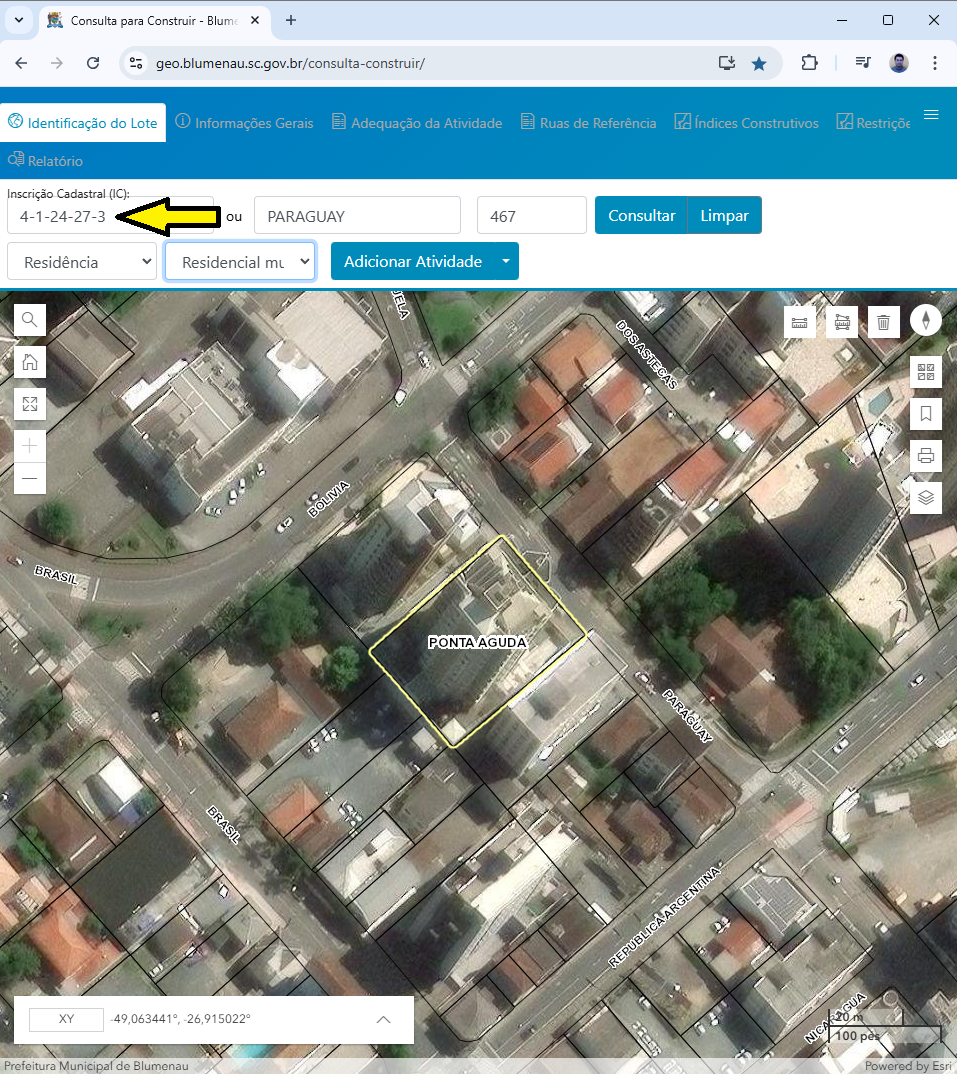Expand the Adicionar Atividade options arrow

[503, 261]
